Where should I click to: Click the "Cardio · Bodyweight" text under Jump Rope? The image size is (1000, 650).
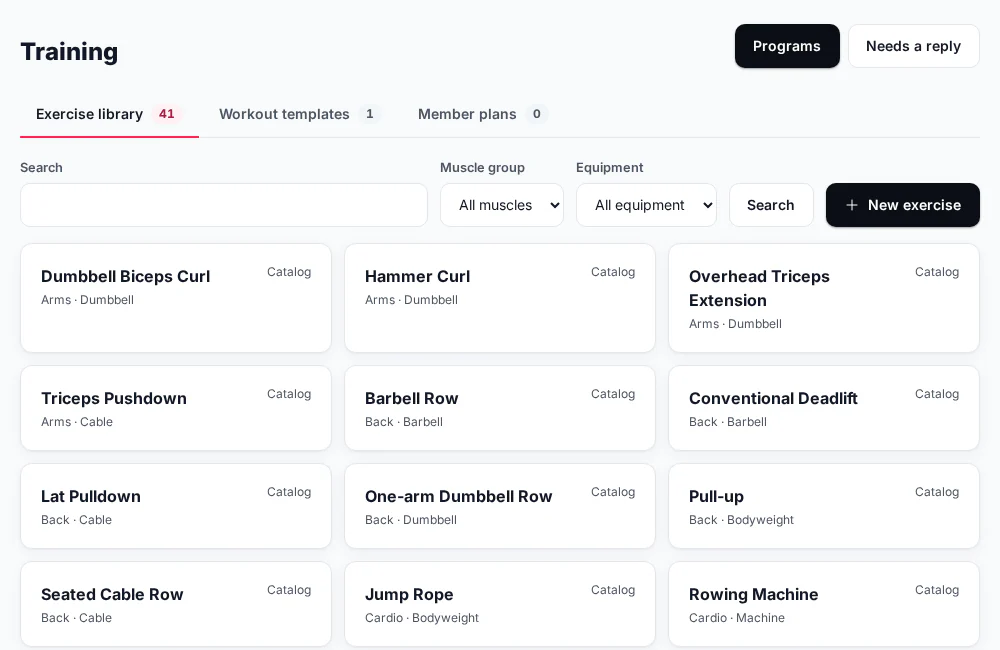[422, 617]
